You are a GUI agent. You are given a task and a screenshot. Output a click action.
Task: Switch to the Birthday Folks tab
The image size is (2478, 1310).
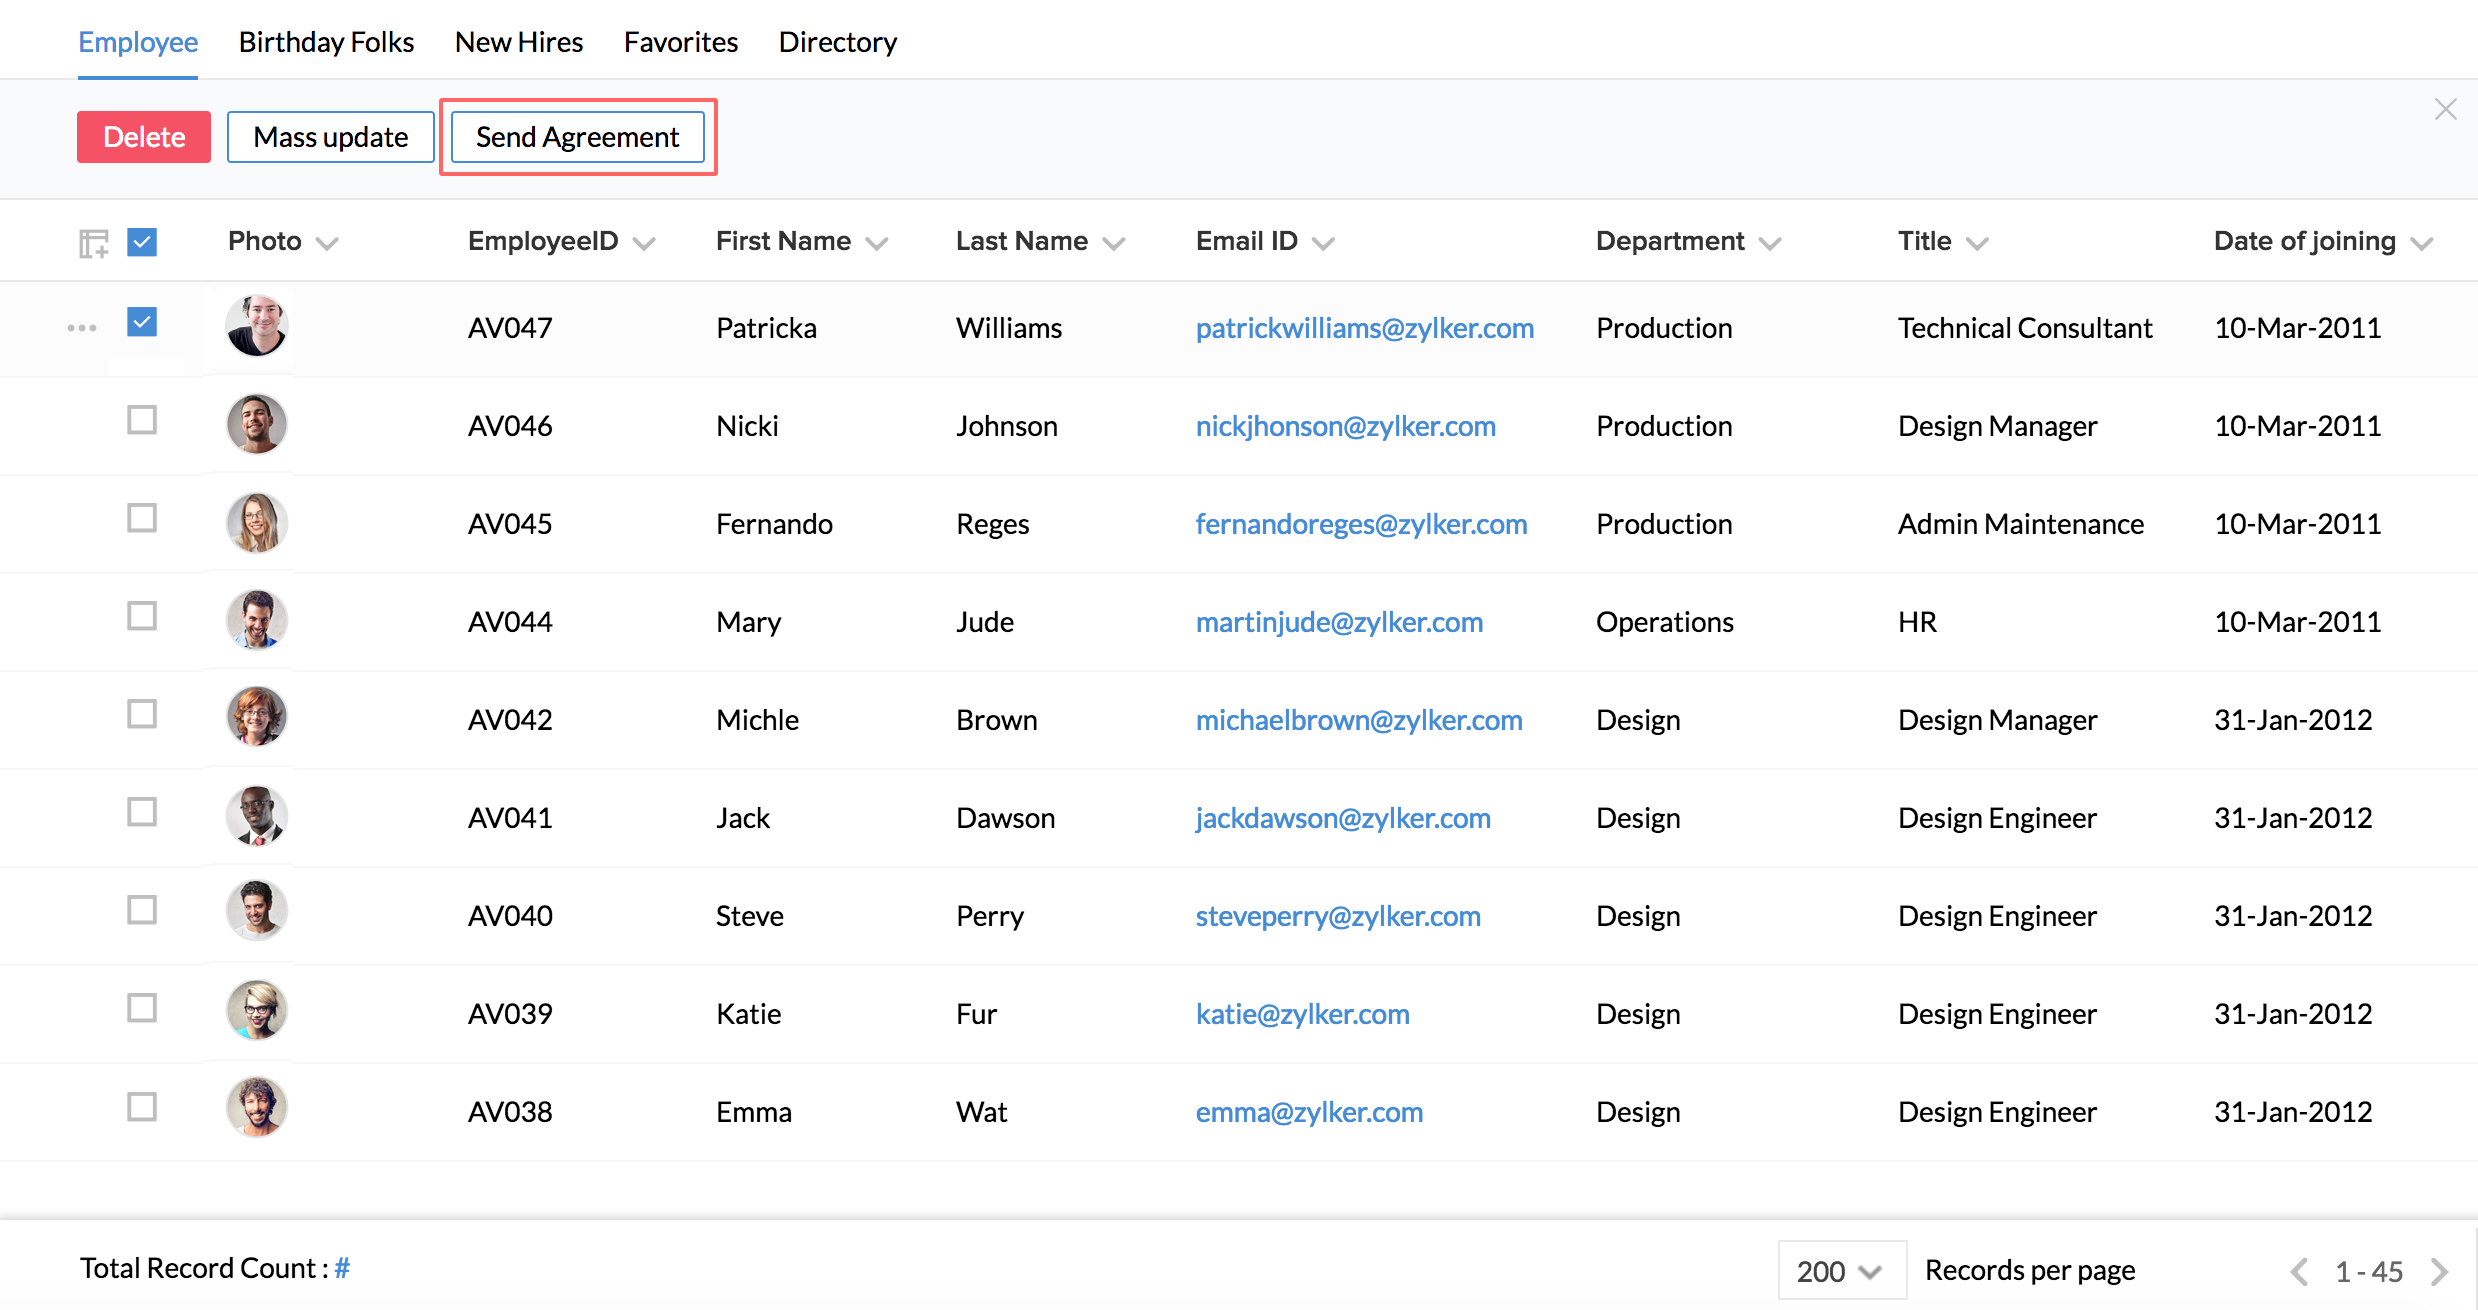pyautogui.click(x=326, y=42)
